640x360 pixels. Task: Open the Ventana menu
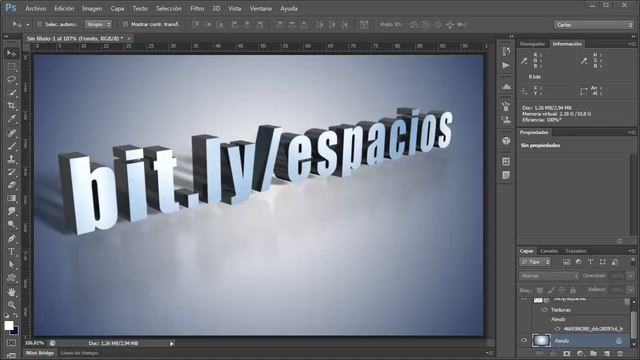(x=260, y=9)
